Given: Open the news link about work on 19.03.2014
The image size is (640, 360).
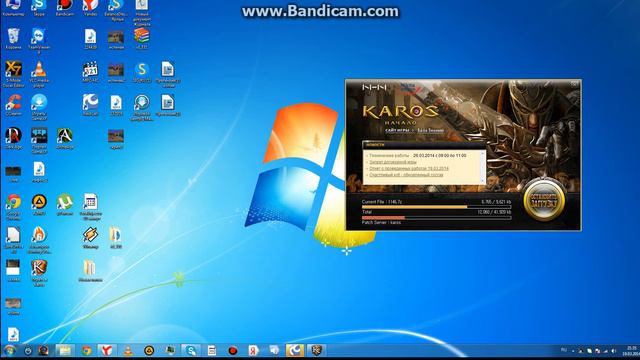Looking at the screenshot, I should pyautogui.click(x=409, y=168).
